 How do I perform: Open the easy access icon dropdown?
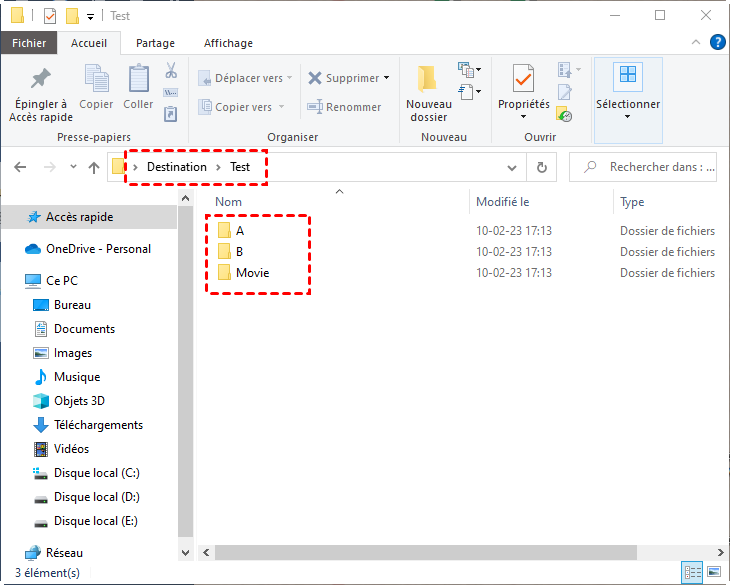point(469,92)
